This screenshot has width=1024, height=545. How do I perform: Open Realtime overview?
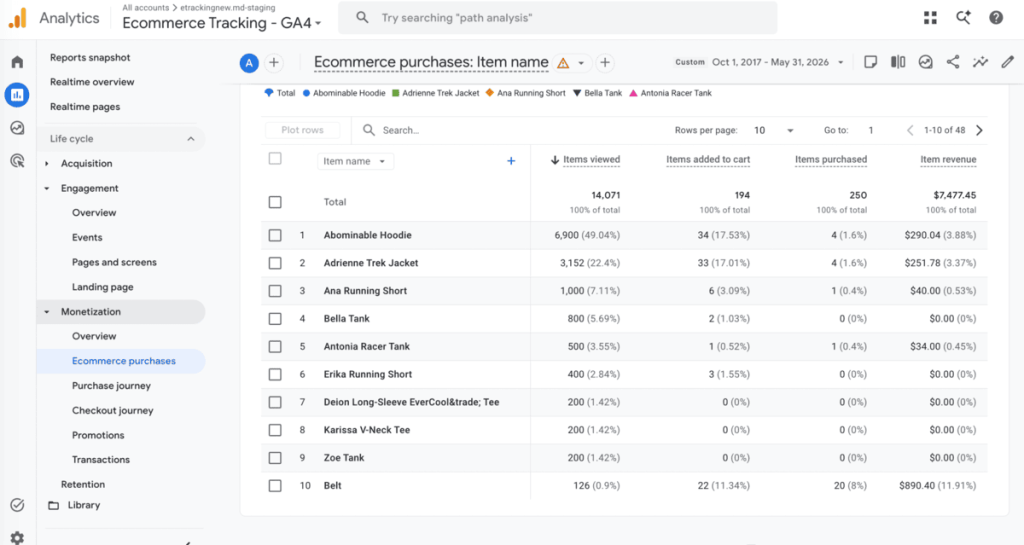pyautogui.click(x=92, y=82)
